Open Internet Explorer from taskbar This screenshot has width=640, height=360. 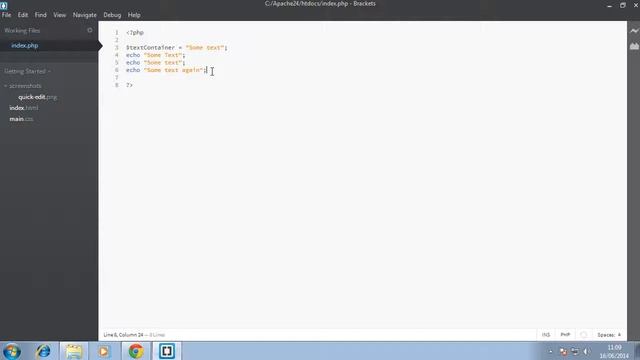pyautogui.click(x=43, y=351)
